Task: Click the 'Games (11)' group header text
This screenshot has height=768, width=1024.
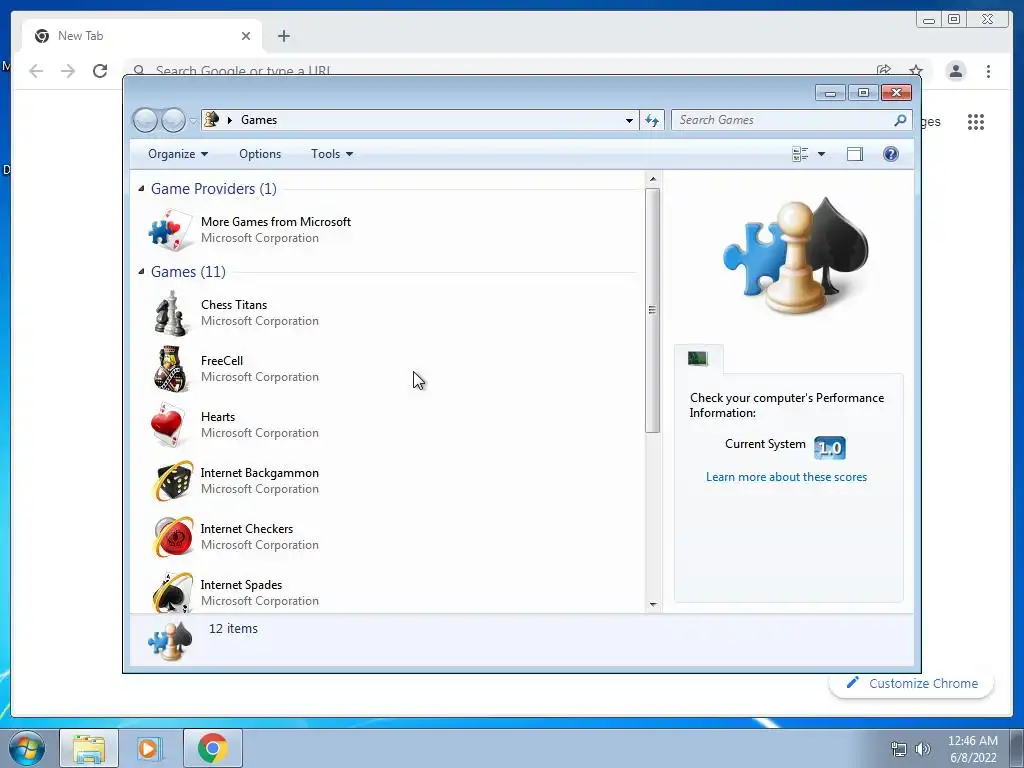Action: tap(188, 272)
